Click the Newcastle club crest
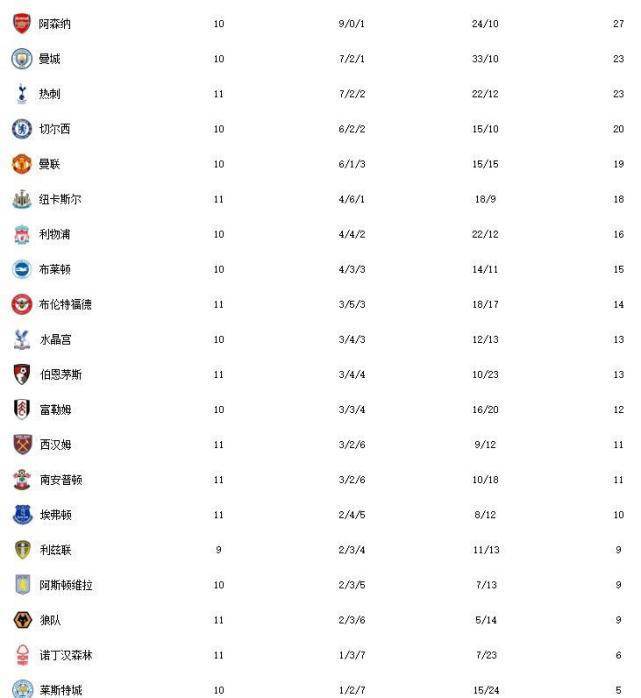Image resolution: width=641 pixels, height=698 pixels. pos(21,199)
